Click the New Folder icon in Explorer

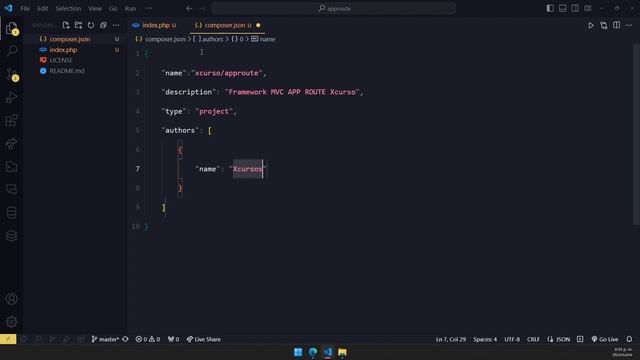[78, 25]
